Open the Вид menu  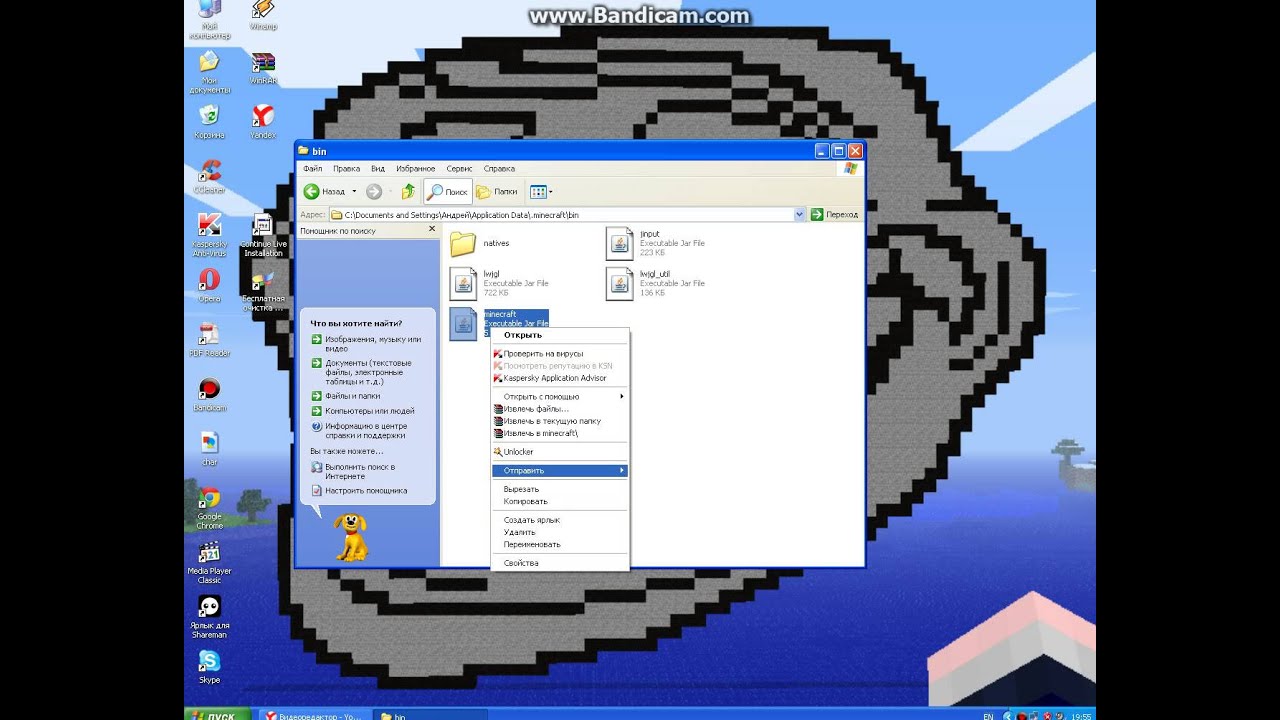tap(378, 169)
